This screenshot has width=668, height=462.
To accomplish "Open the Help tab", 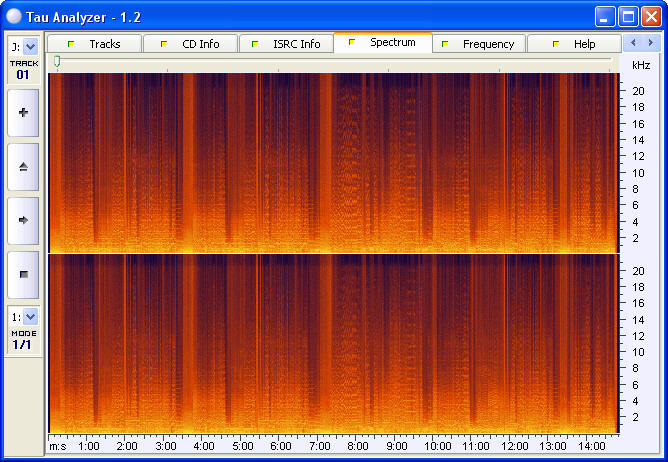I will (x=574, y=44).
